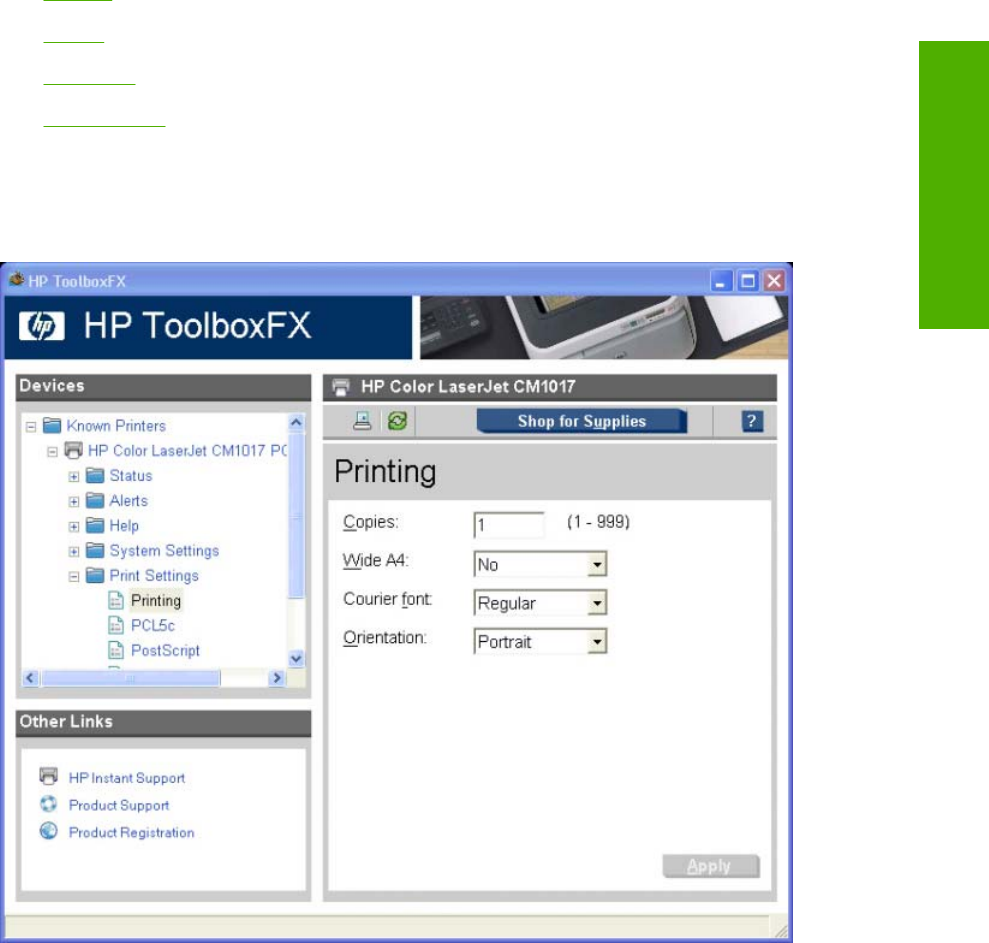This screenshot has width=989, height=943.
Task: Click the Product Registration globe icon
Action: [49, 831]
